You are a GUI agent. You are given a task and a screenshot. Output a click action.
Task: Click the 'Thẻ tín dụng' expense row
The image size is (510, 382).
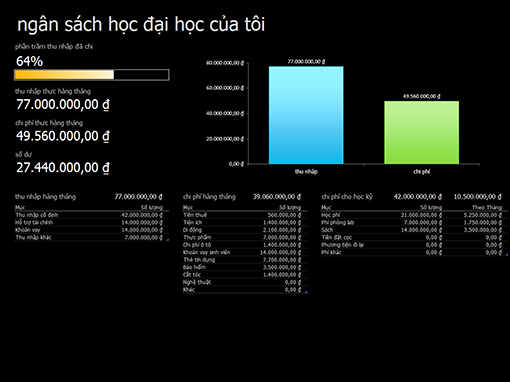click(x=244, y=260)
